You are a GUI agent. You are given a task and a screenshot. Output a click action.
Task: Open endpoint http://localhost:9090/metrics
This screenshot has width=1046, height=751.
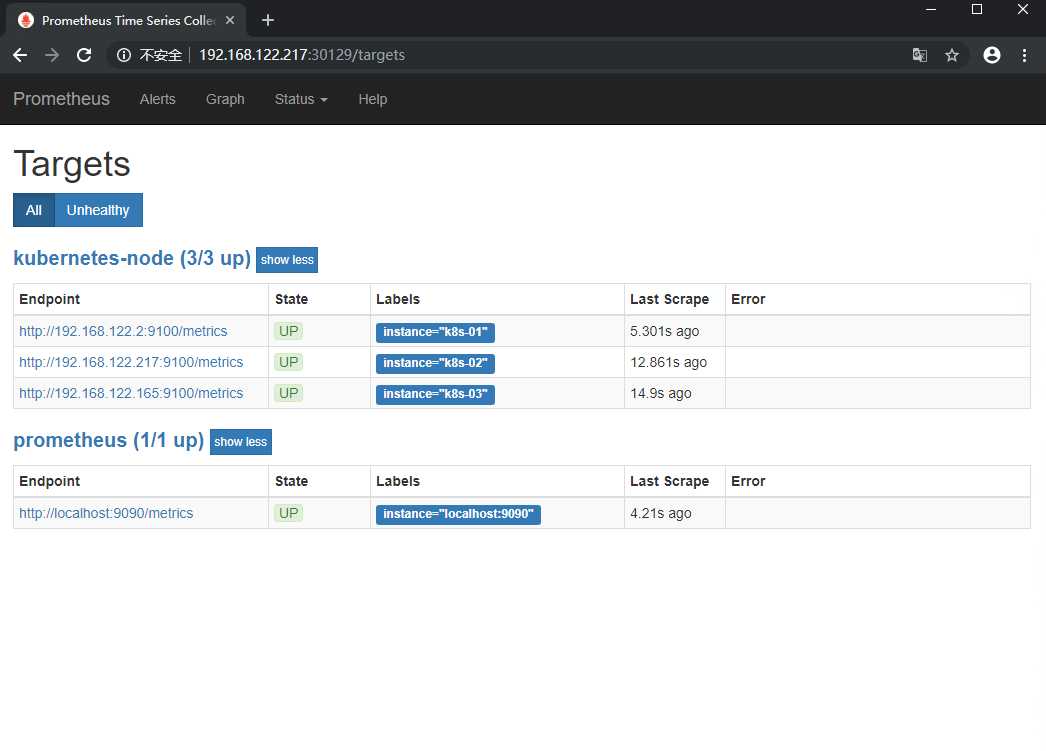point(106,513)
